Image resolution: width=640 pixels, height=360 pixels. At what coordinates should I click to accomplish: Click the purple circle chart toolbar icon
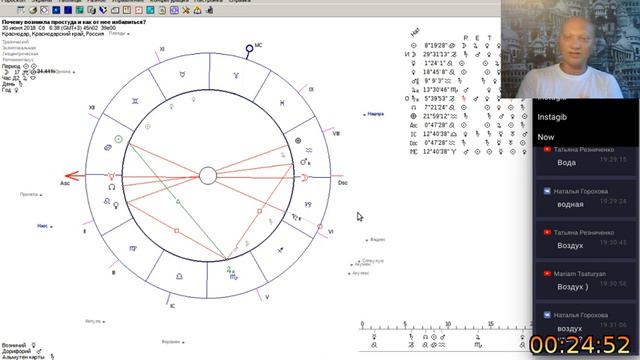coord(174,10)
